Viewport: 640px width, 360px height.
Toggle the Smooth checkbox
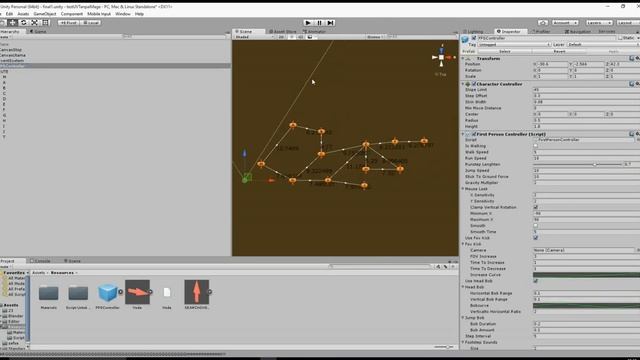point(536,225)
